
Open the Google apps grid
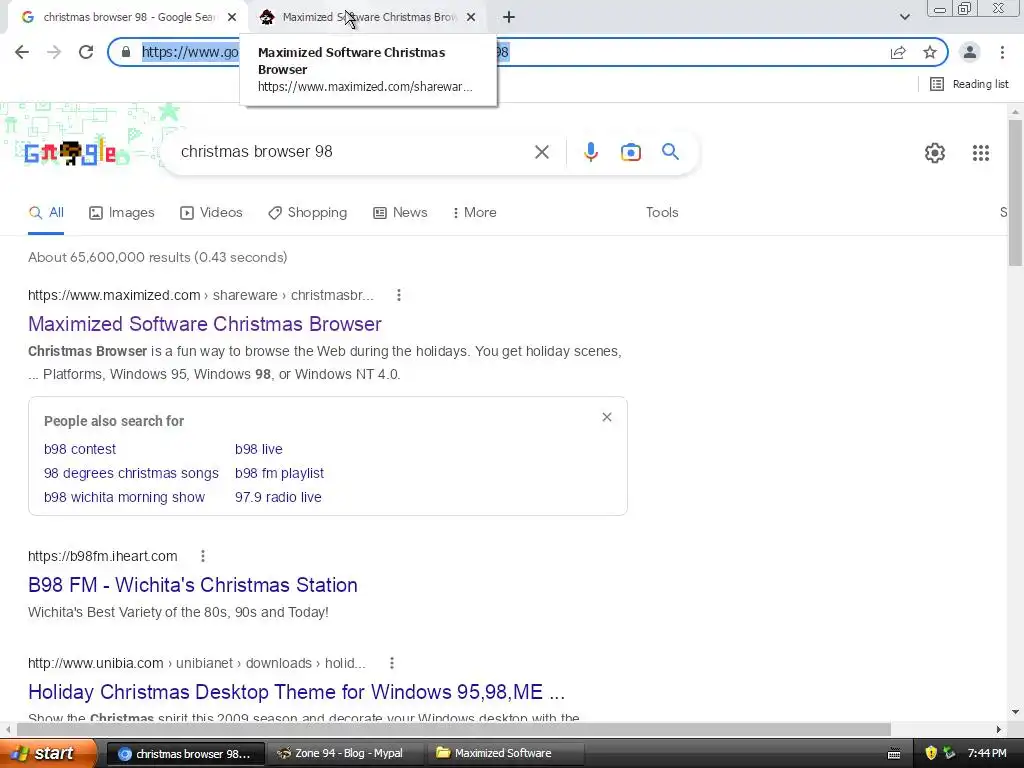[980, 153]
